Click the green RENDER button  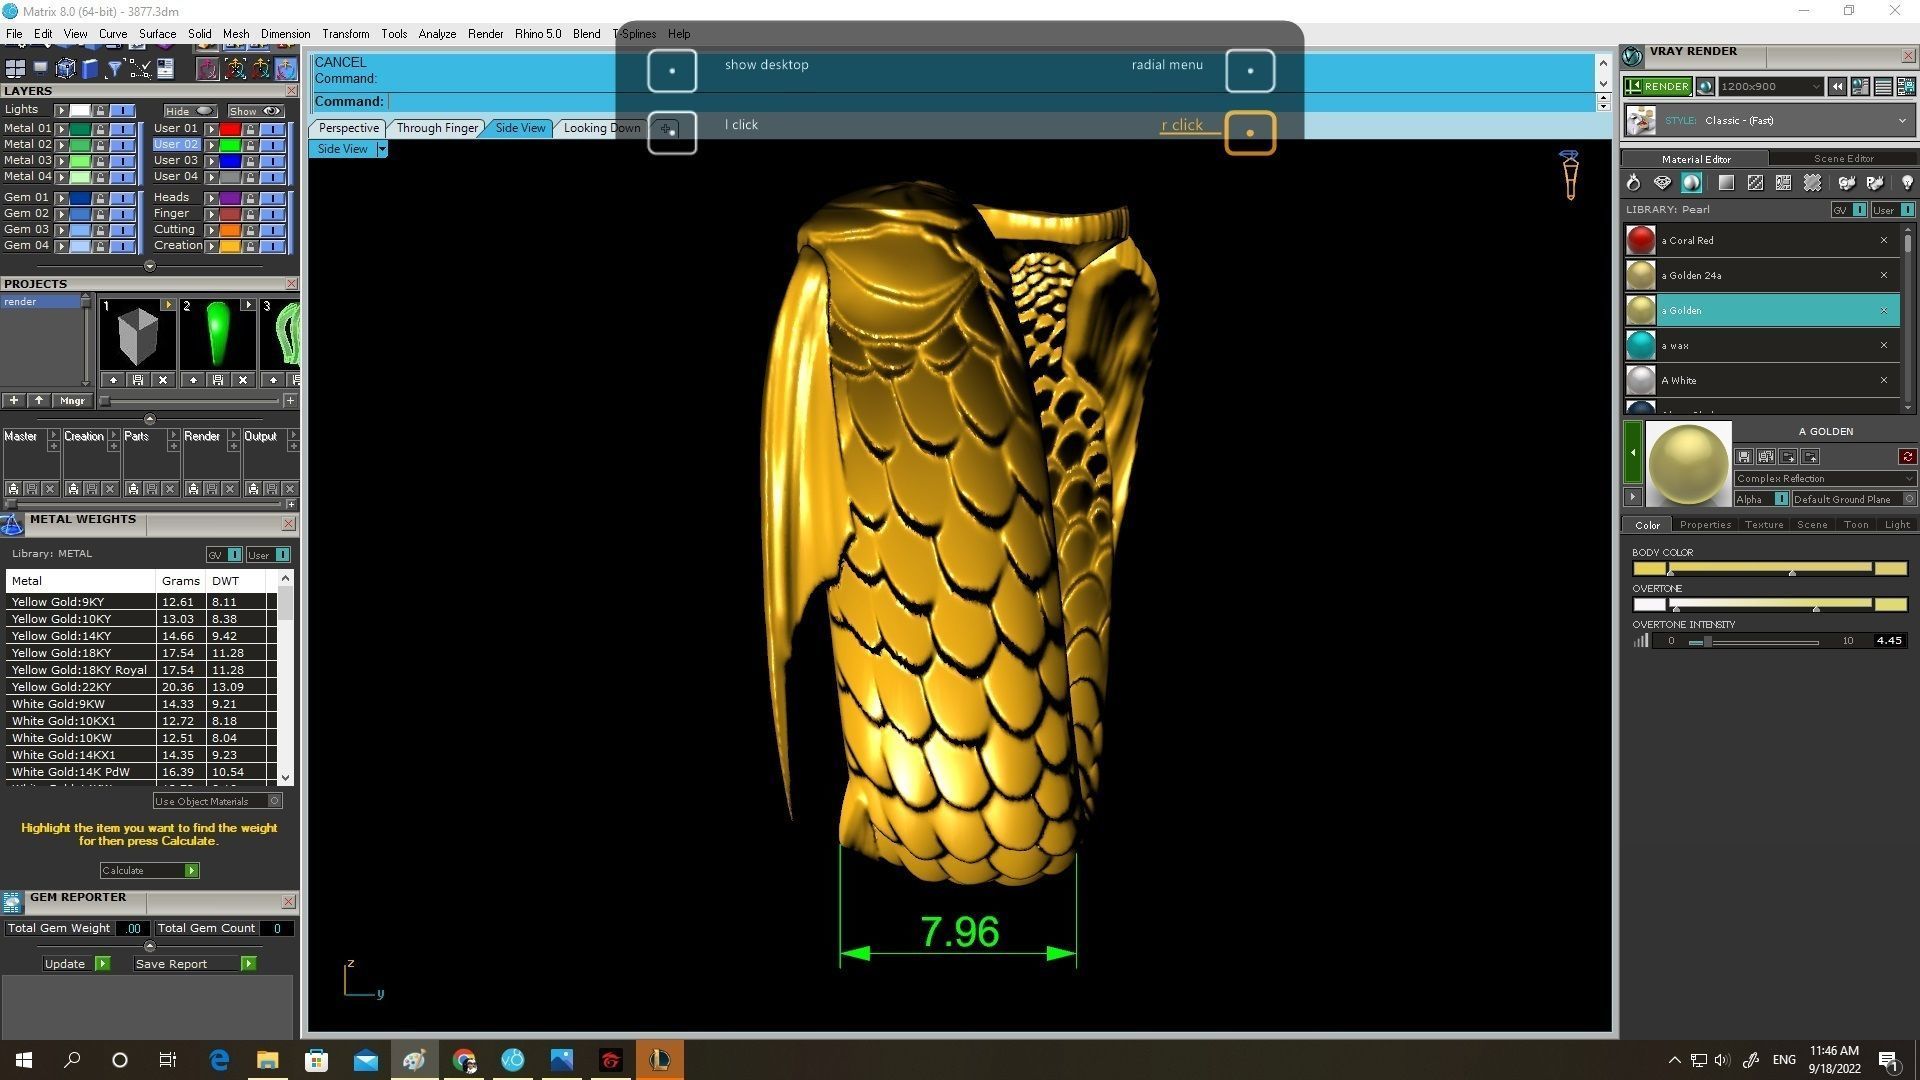pos(1657,87)
